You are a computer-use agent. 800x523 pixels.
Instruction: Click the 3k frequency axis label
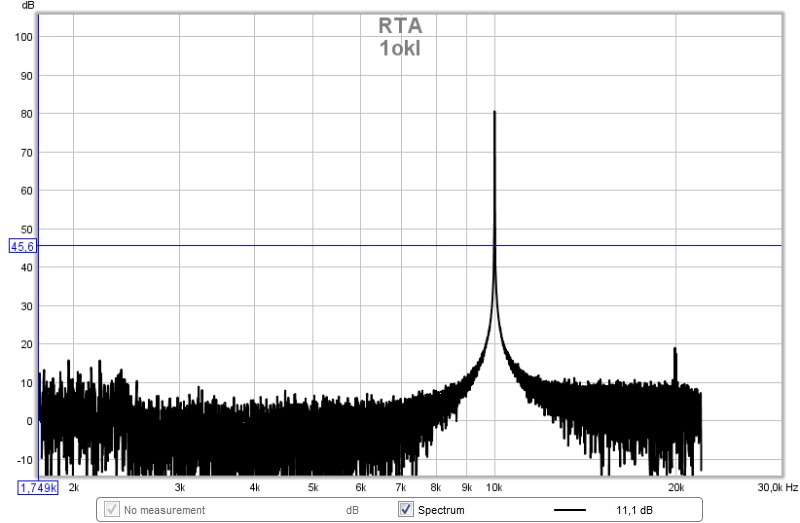[180, 488]
